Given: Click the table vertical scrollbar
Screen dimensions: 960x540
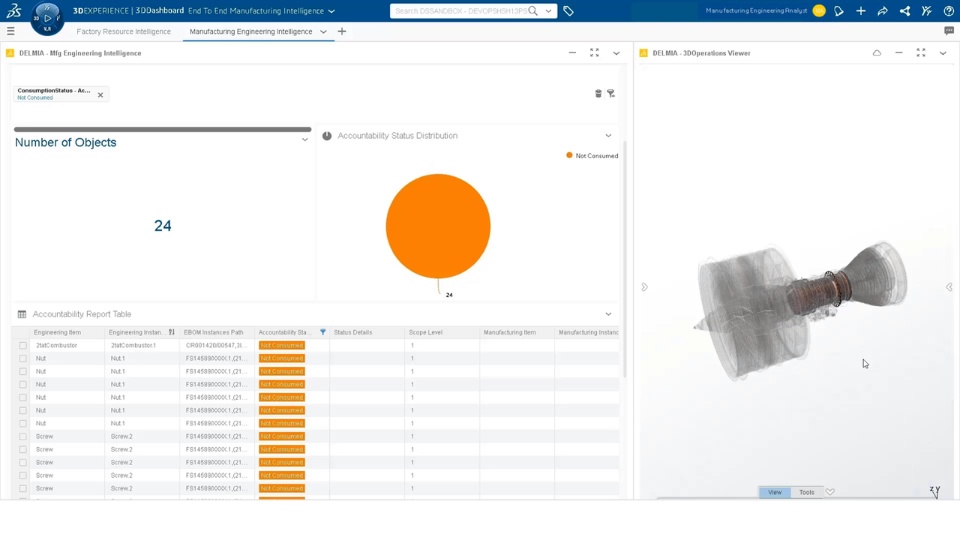Looking at the screenshot, I should [x=624, y=259].
